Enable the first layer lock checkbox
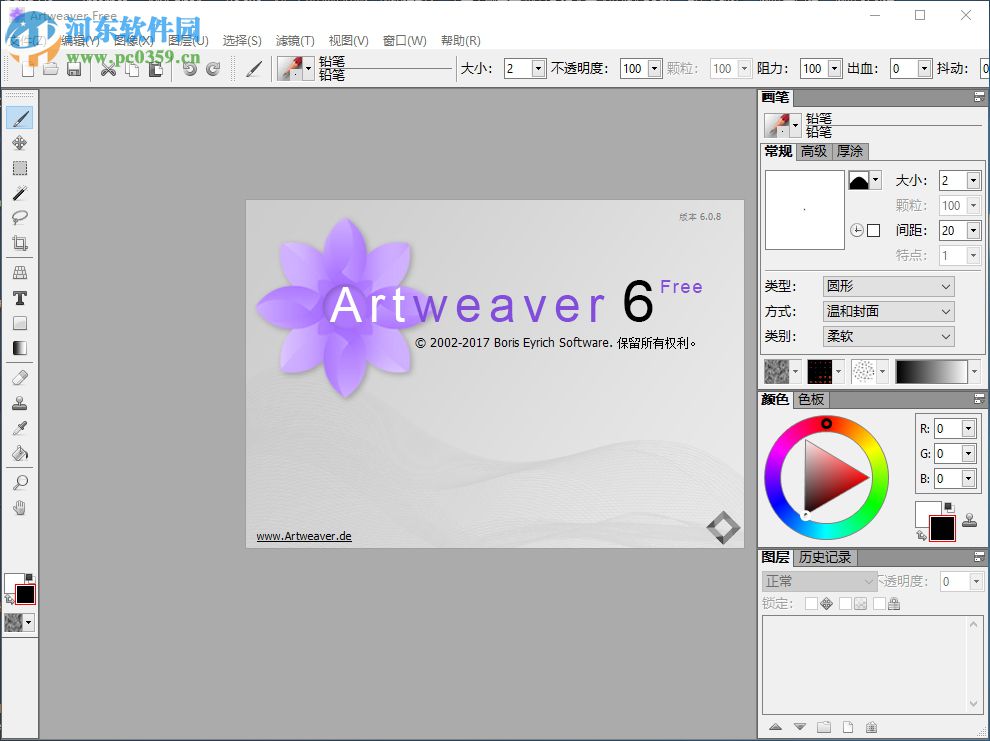Image resolution: width=990 pixels, height=741 pixels. (x=812, y=603)
